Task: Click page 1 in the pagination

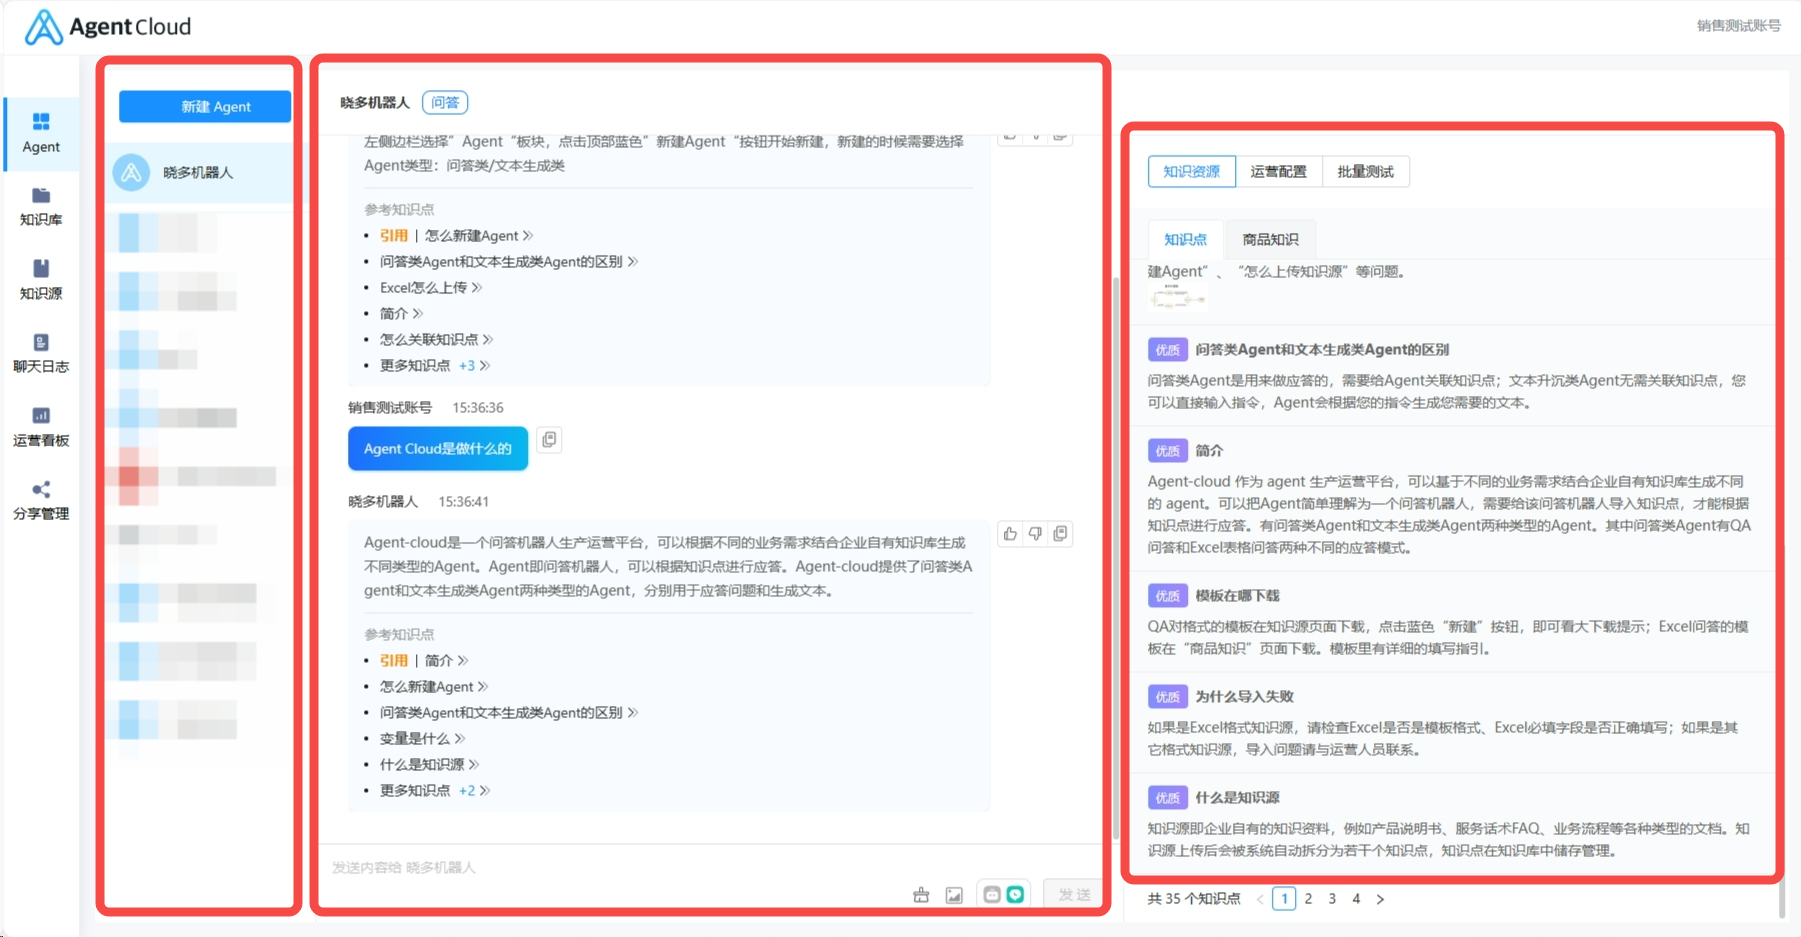Action: 1284,898
